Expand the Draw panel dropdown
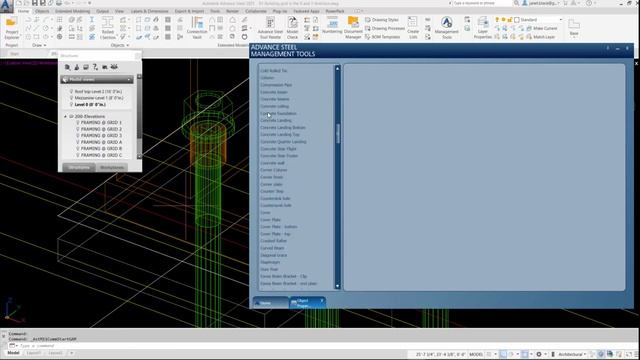 pyautogui.click(x=40, y=45)
